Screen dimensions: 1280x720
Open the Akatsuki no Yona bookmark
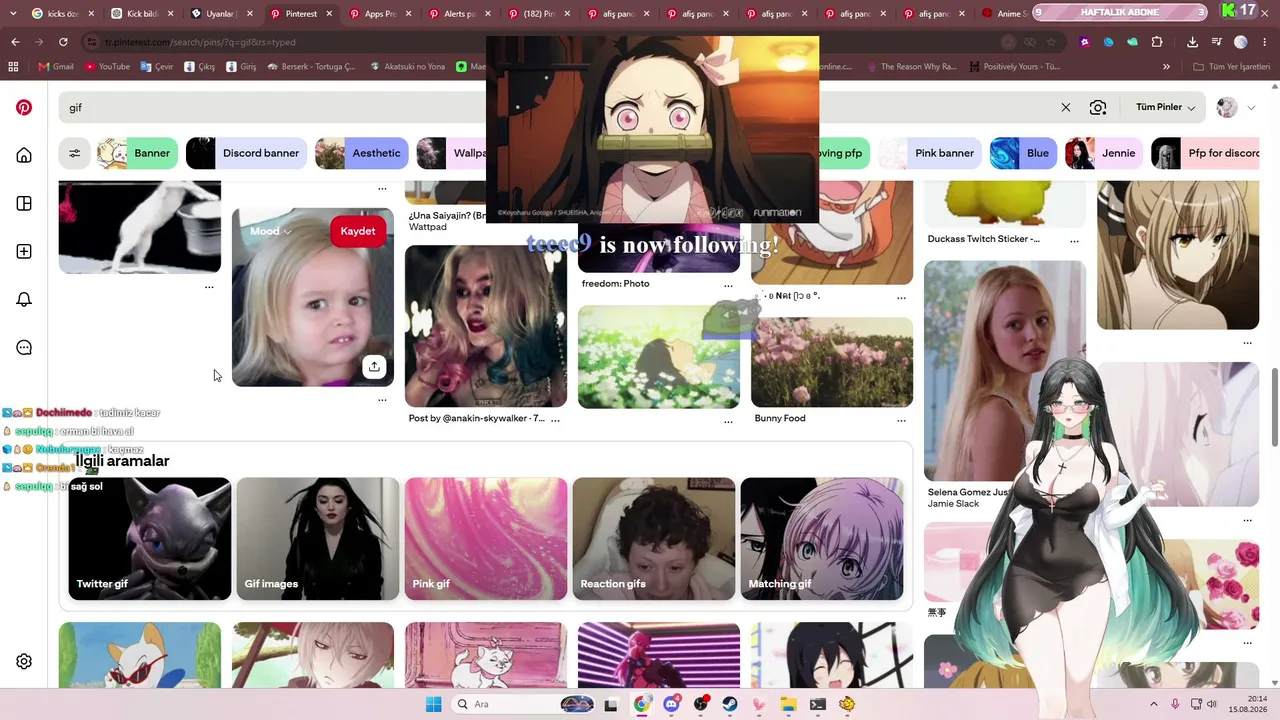tap(407, 67)
